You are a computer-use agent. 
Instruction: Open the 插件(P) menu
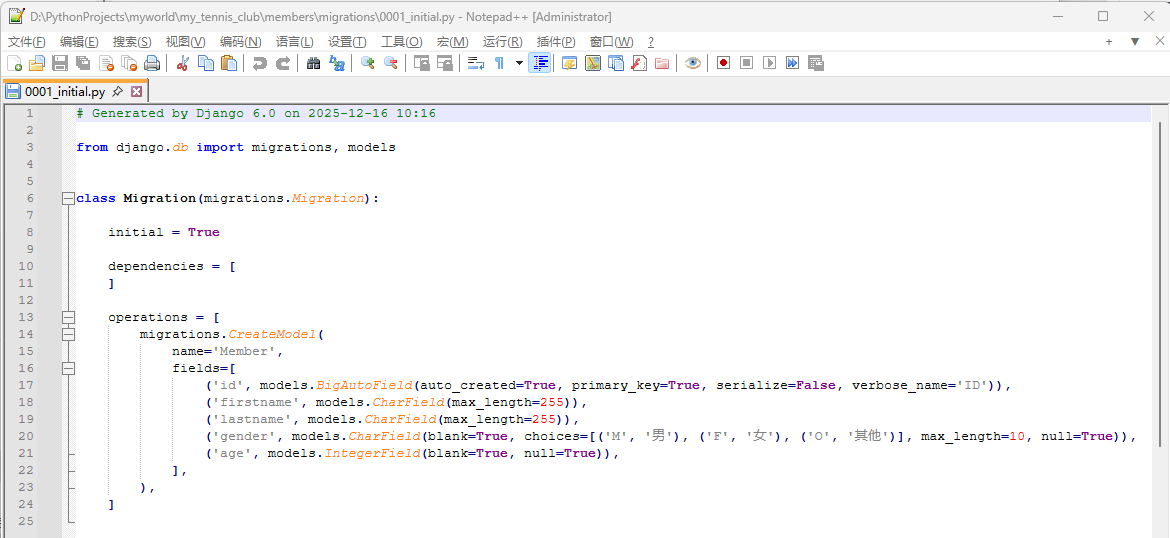(x=557, y=42)
